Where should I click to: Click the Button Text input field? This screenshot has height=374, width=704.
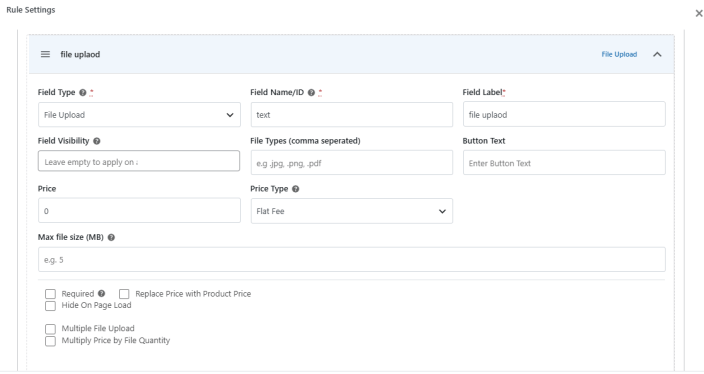[x=564, y=163]
